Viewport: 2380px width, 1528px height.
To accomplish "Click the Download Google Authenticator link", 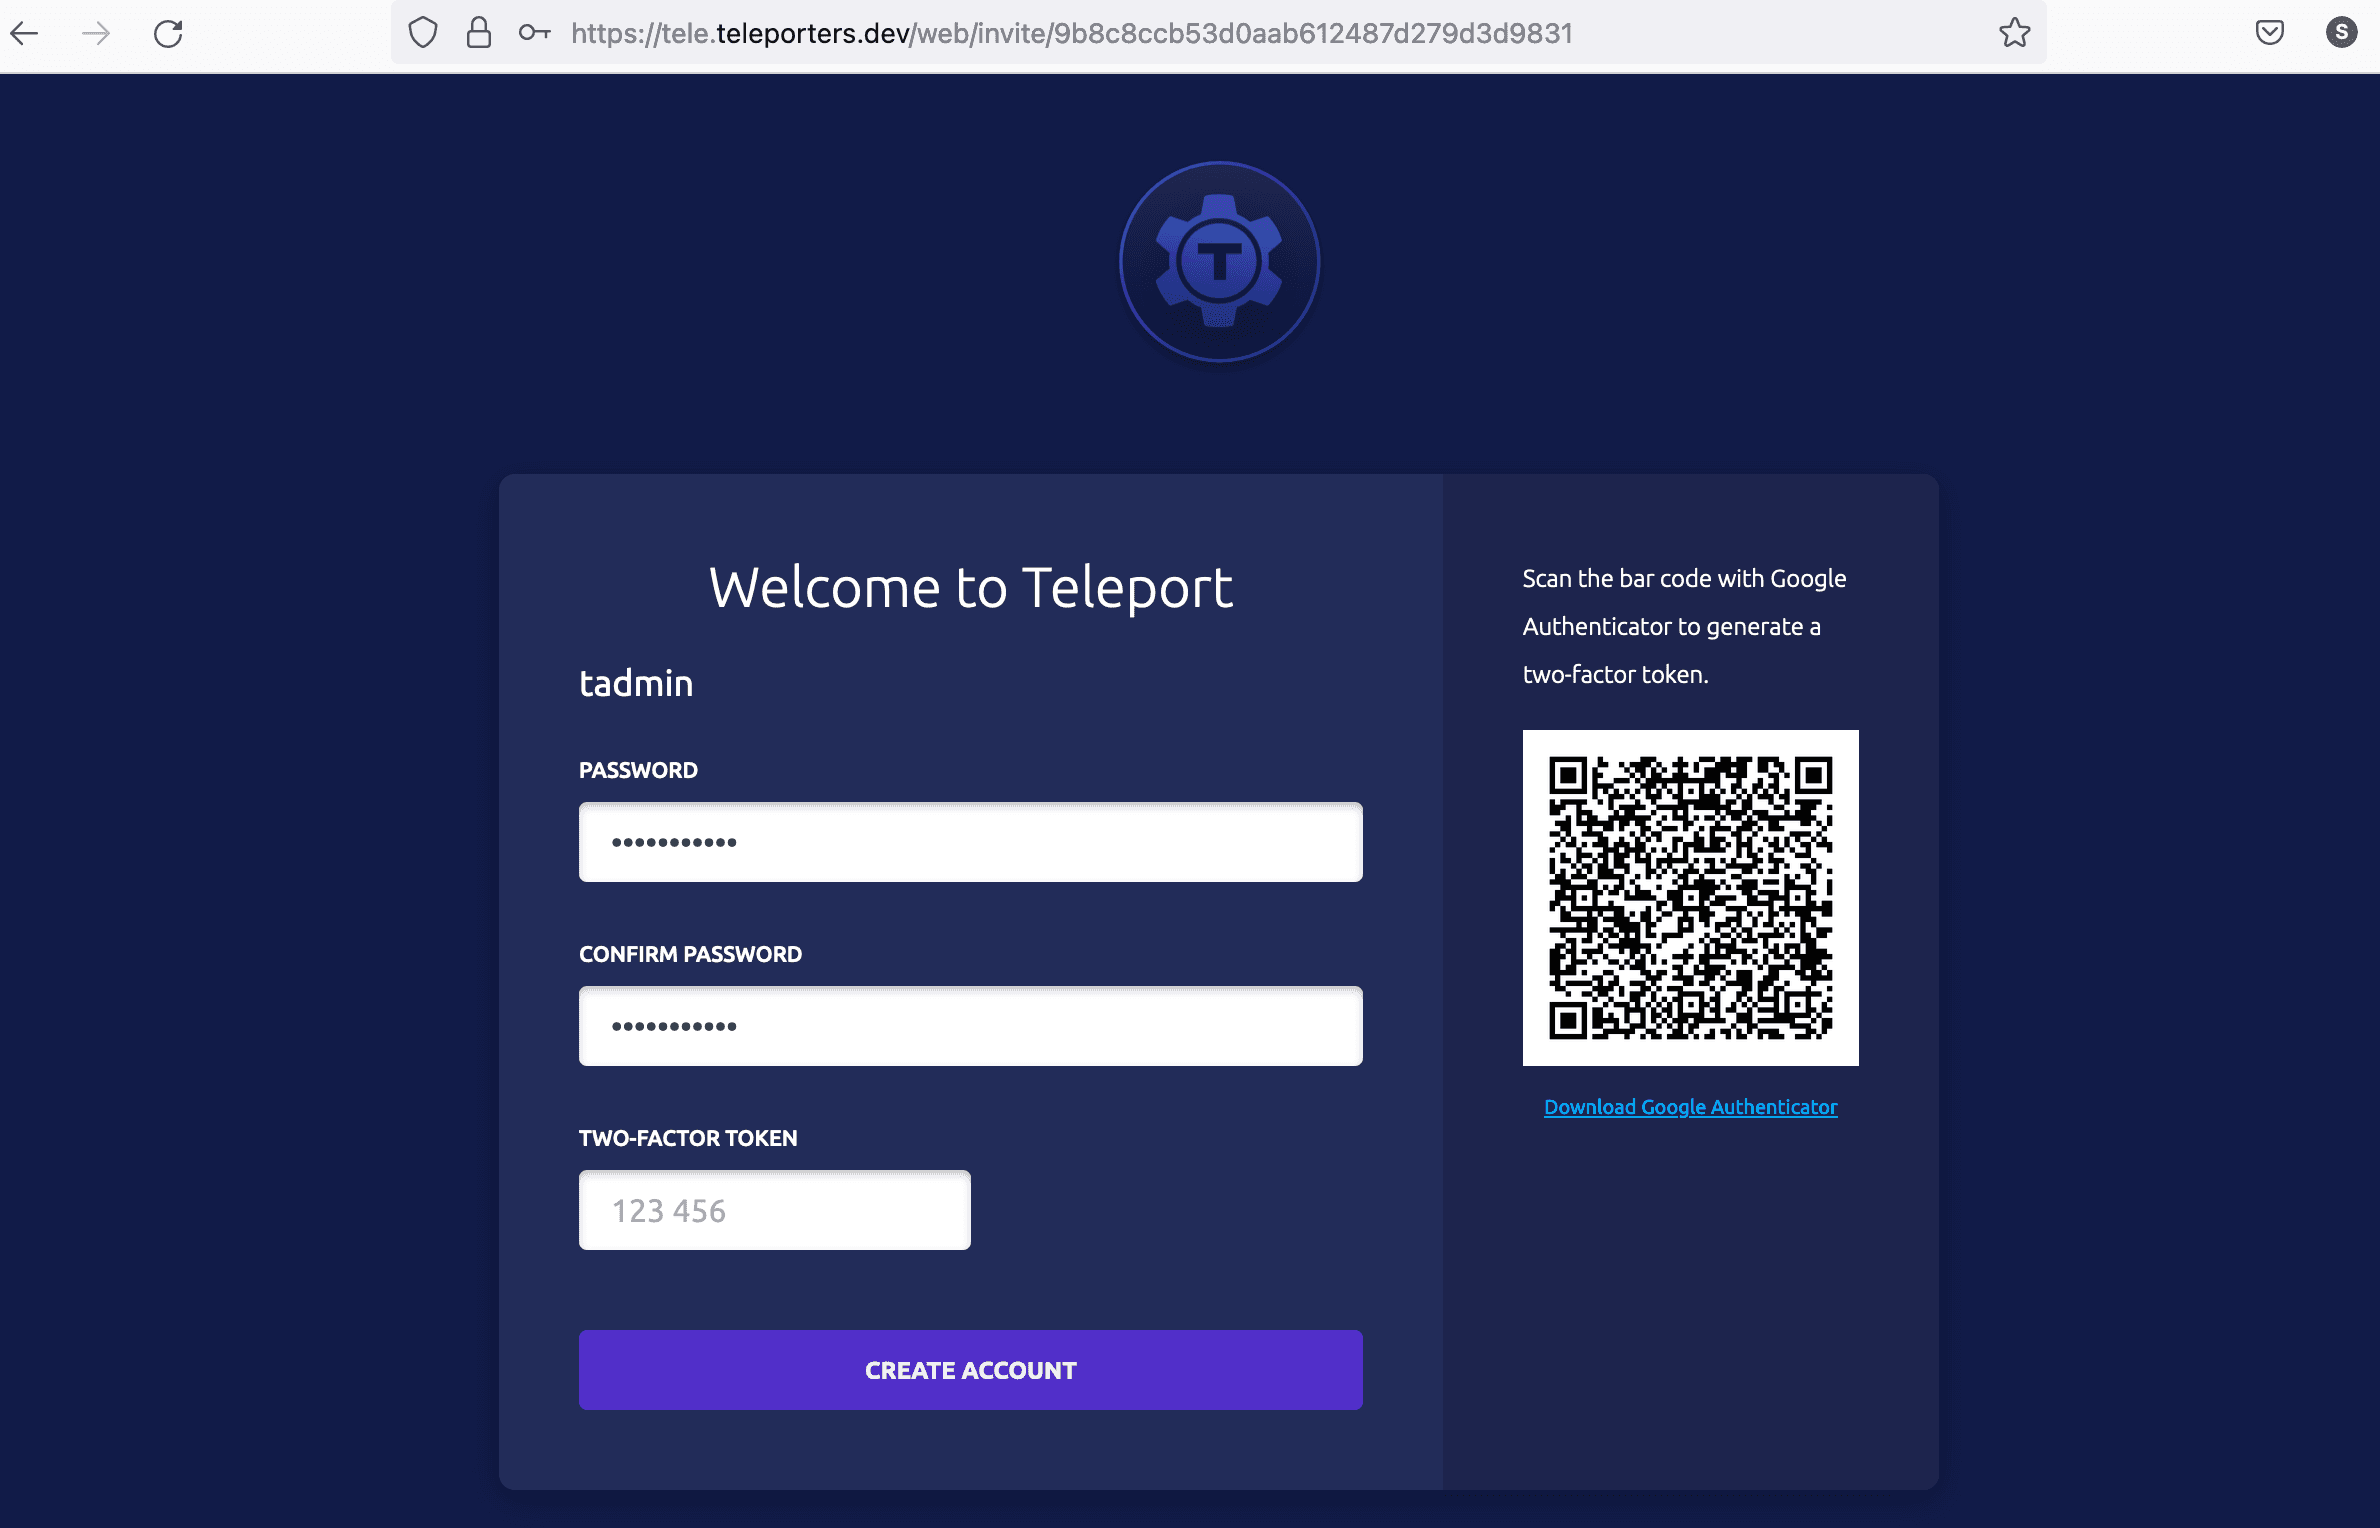I will (1691, 1107).
